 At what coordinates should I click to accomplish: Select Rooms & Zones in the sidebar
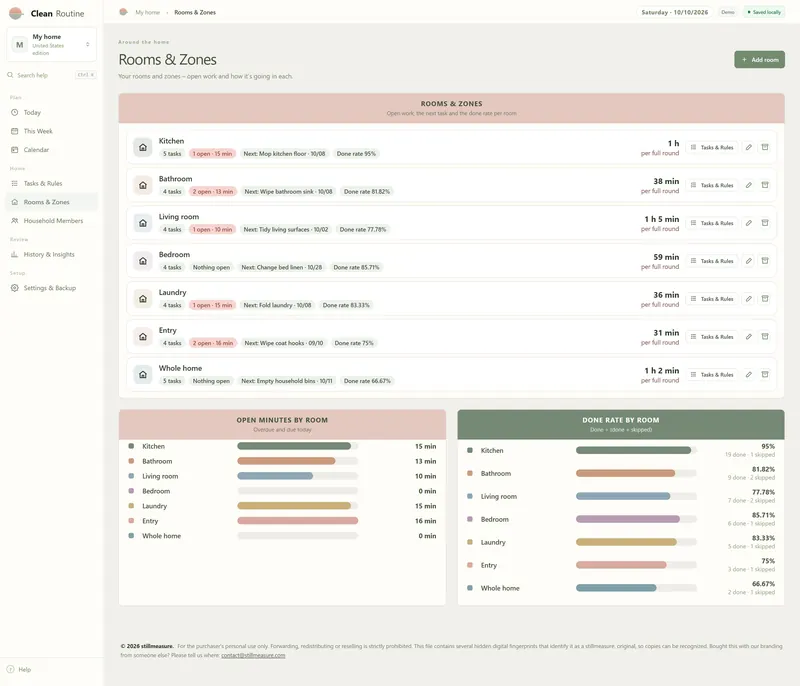coord(52,202)
